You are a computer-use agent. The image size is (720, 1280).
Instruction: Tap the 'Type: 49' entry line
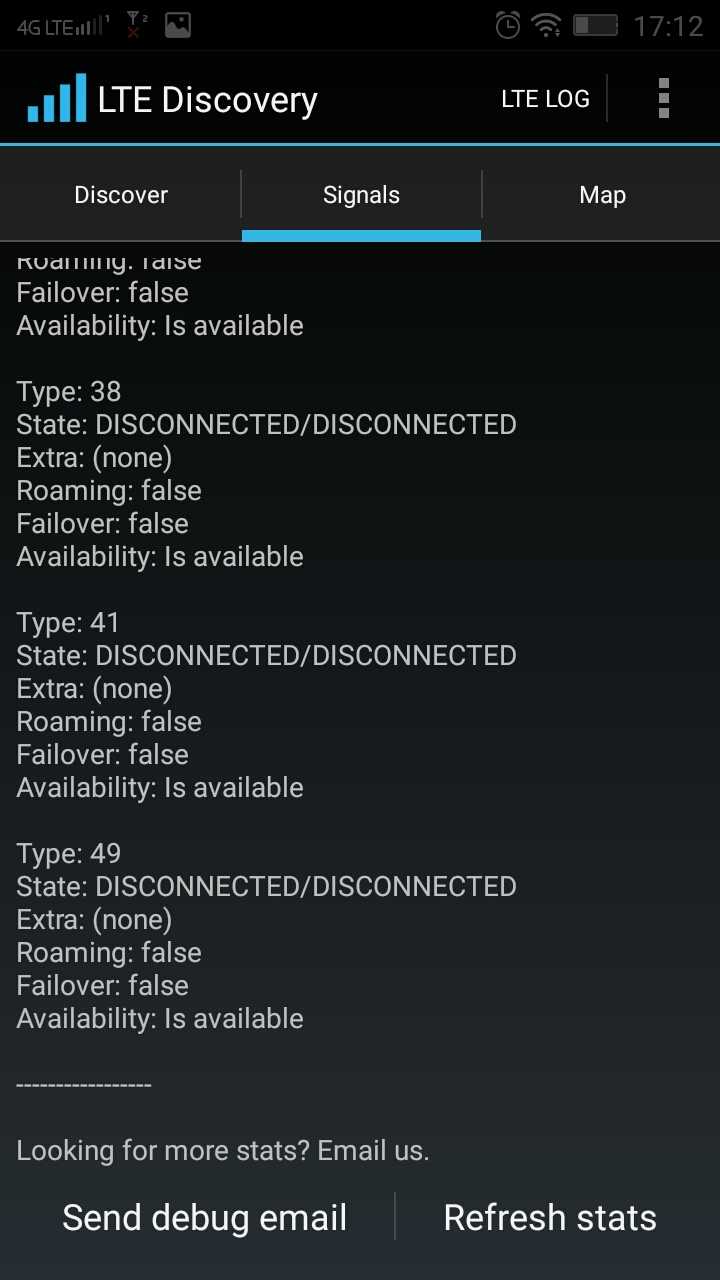(x=69, y=853)
